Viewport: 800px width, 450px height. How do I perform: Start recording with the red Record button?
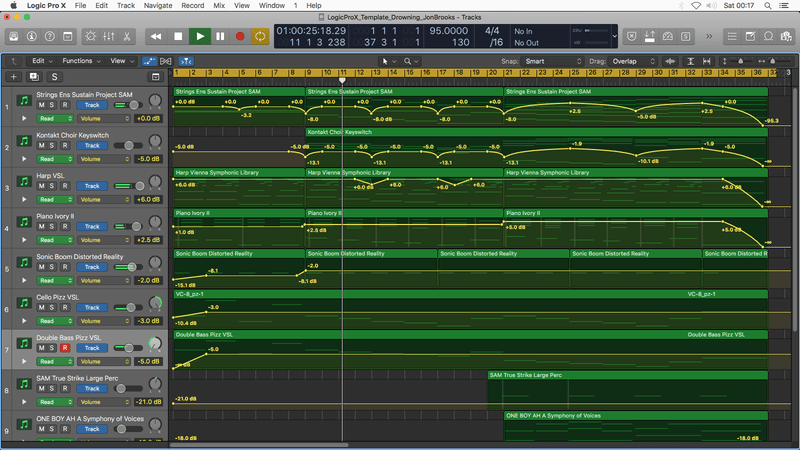click(x=240, y=36)
